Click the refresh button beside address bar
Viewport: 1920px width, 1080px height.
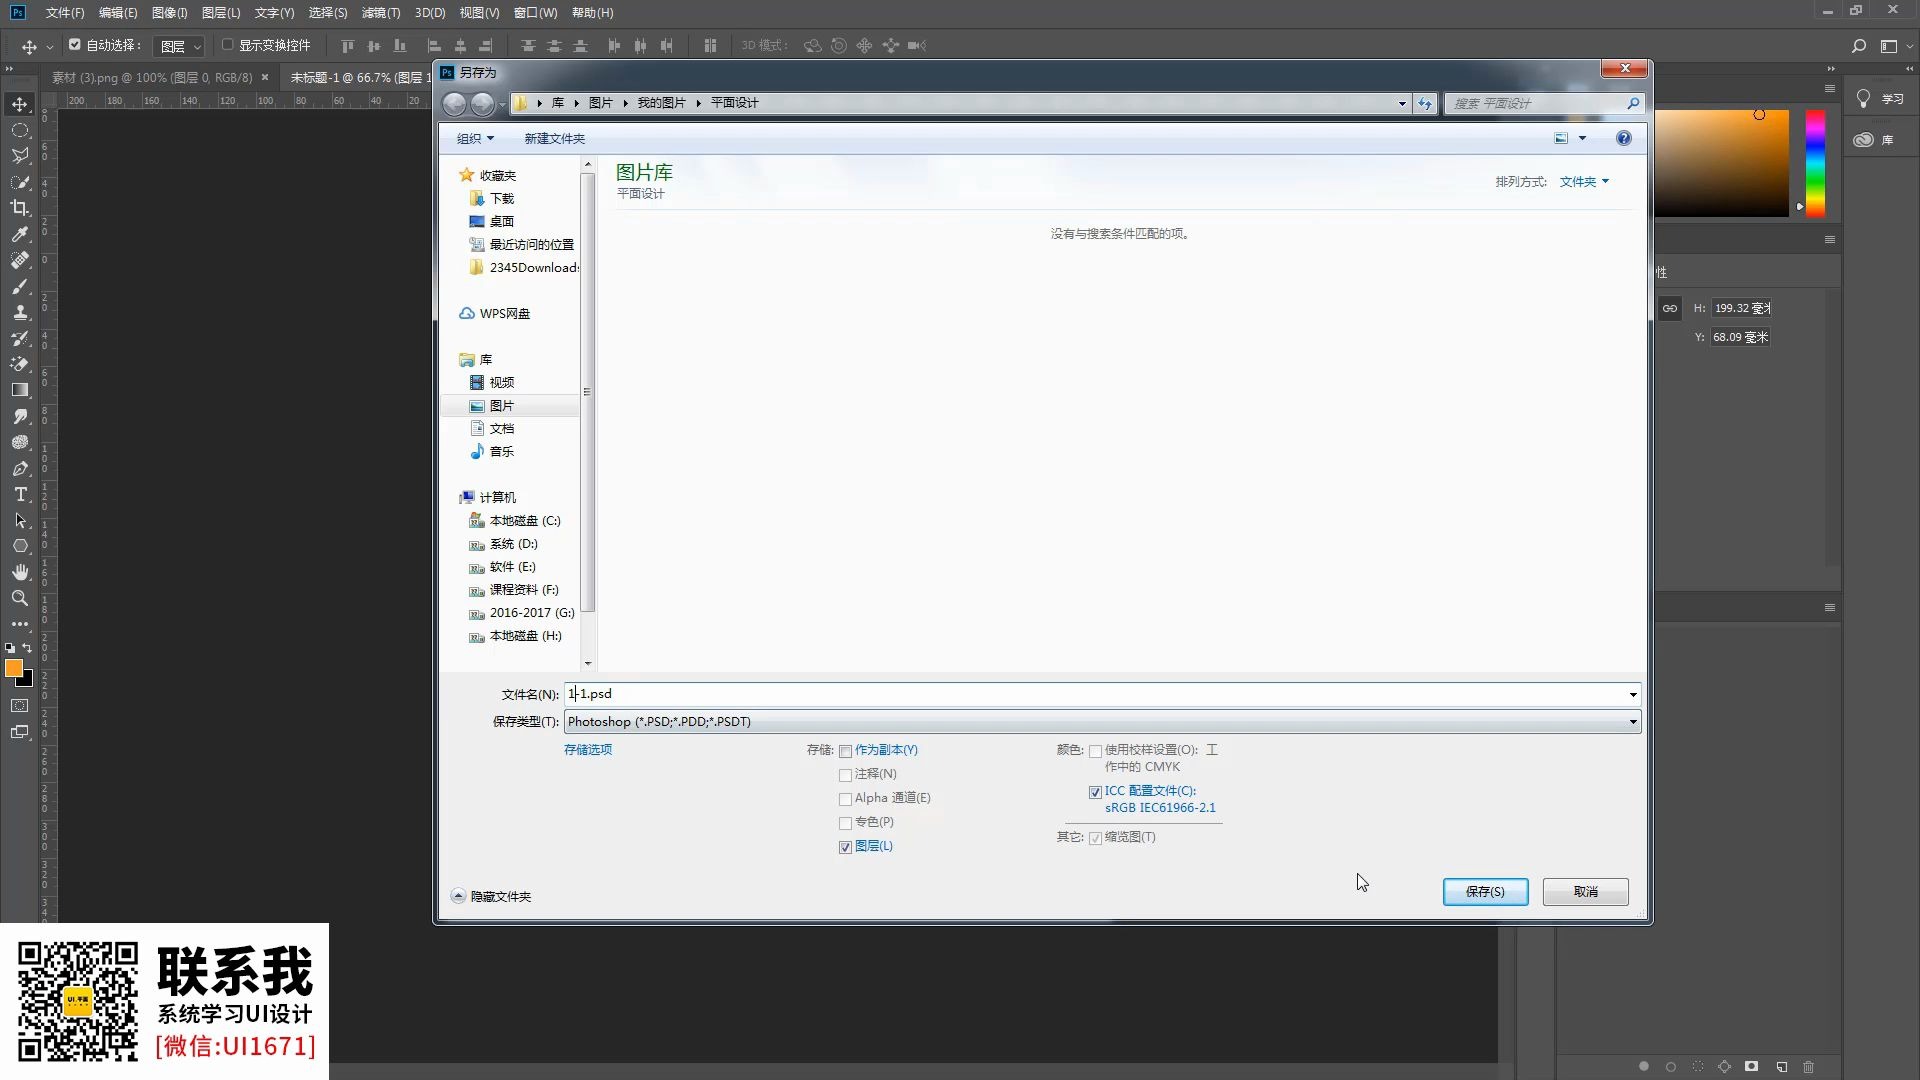tap(1425, 103)
